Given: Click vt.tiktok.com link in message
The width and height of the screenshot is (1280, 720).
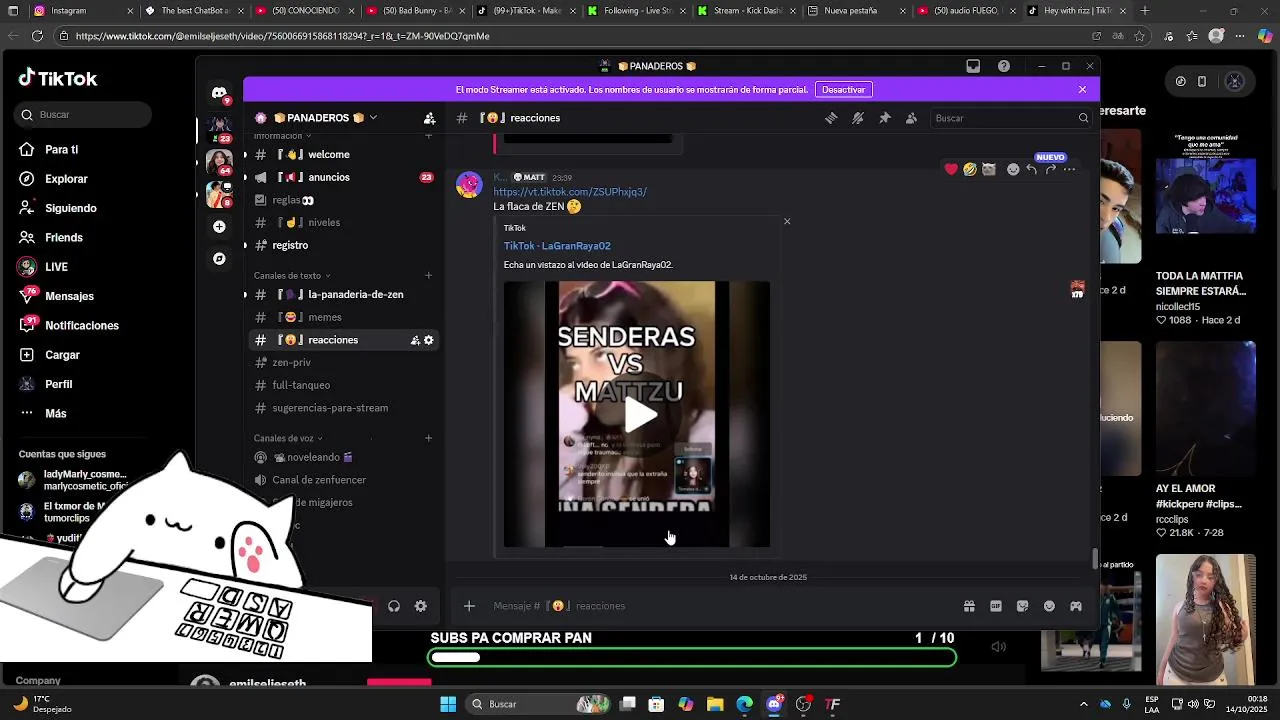Looking at the screenshot, I should tap(570, 192).
